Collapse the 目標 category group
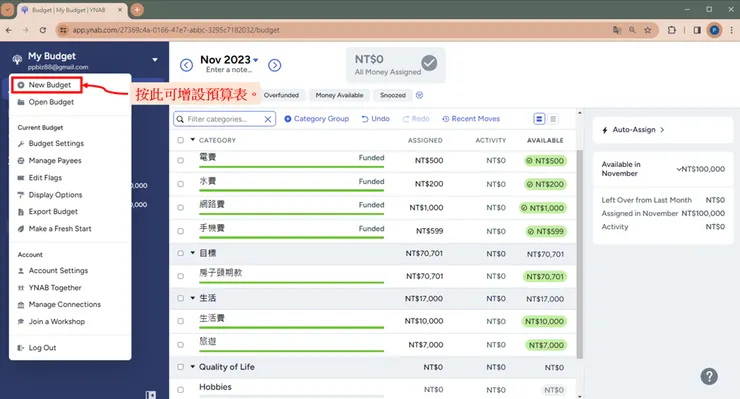 point(193,253)
